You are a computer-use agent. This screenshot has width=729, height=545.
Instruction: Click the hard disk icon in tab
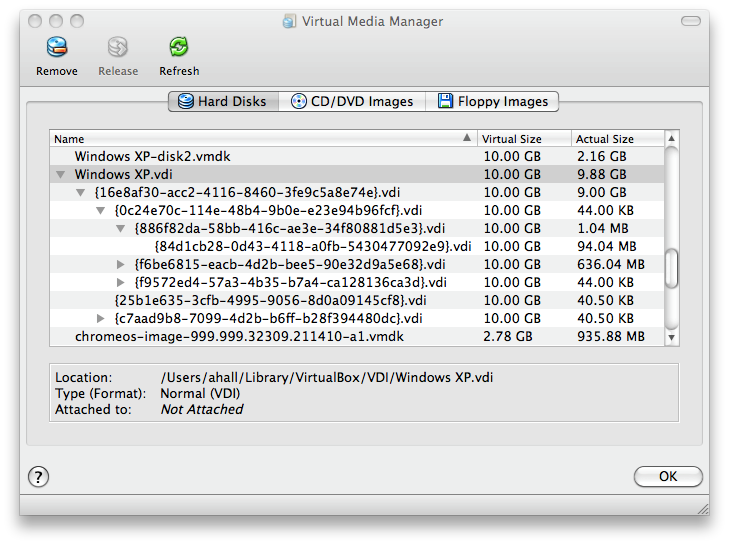pos(186,101)
